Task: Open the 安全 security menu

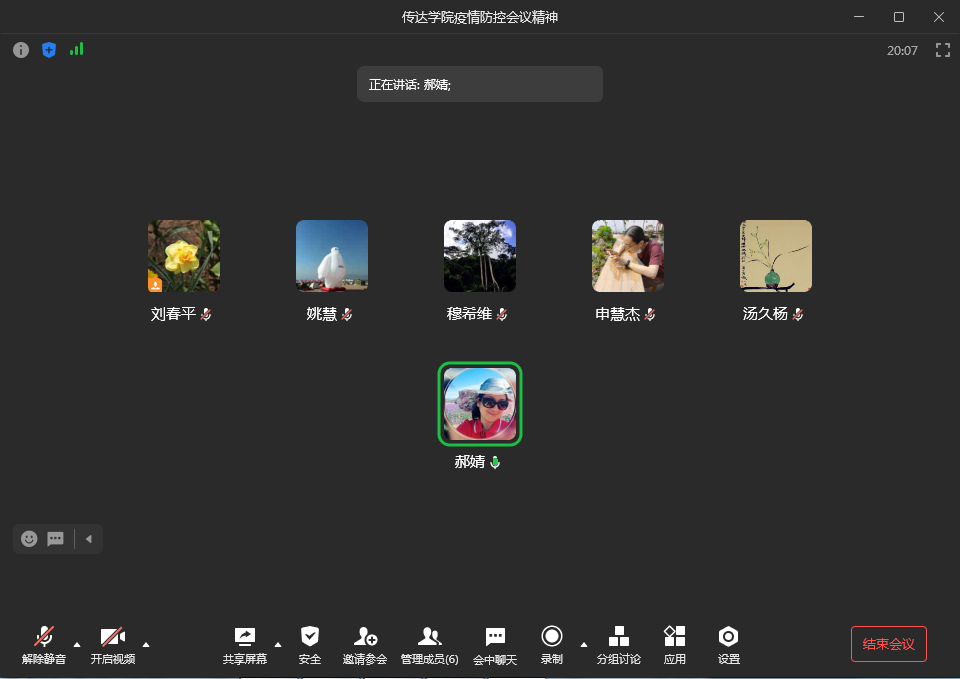Action: pos(310,645)
